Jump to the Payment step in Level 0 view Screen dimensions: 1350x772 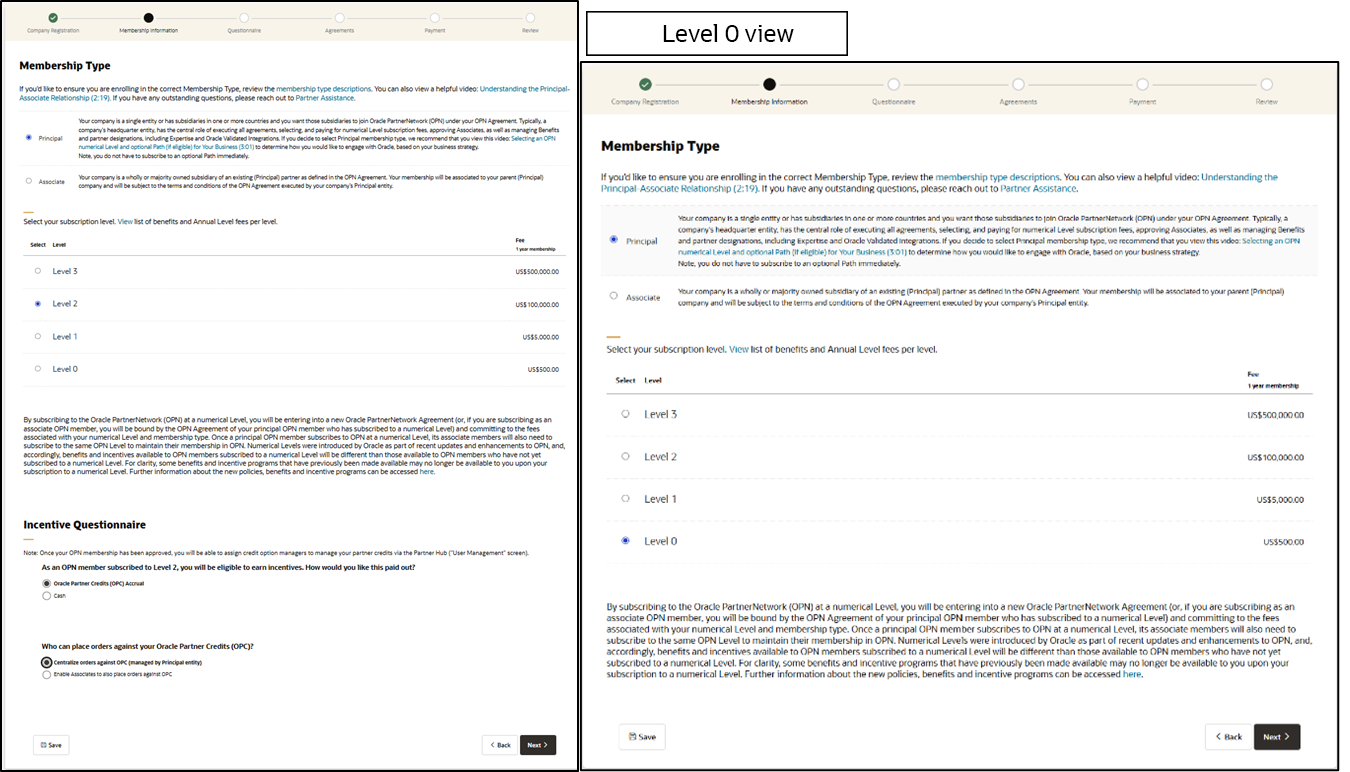point(1142,84)
